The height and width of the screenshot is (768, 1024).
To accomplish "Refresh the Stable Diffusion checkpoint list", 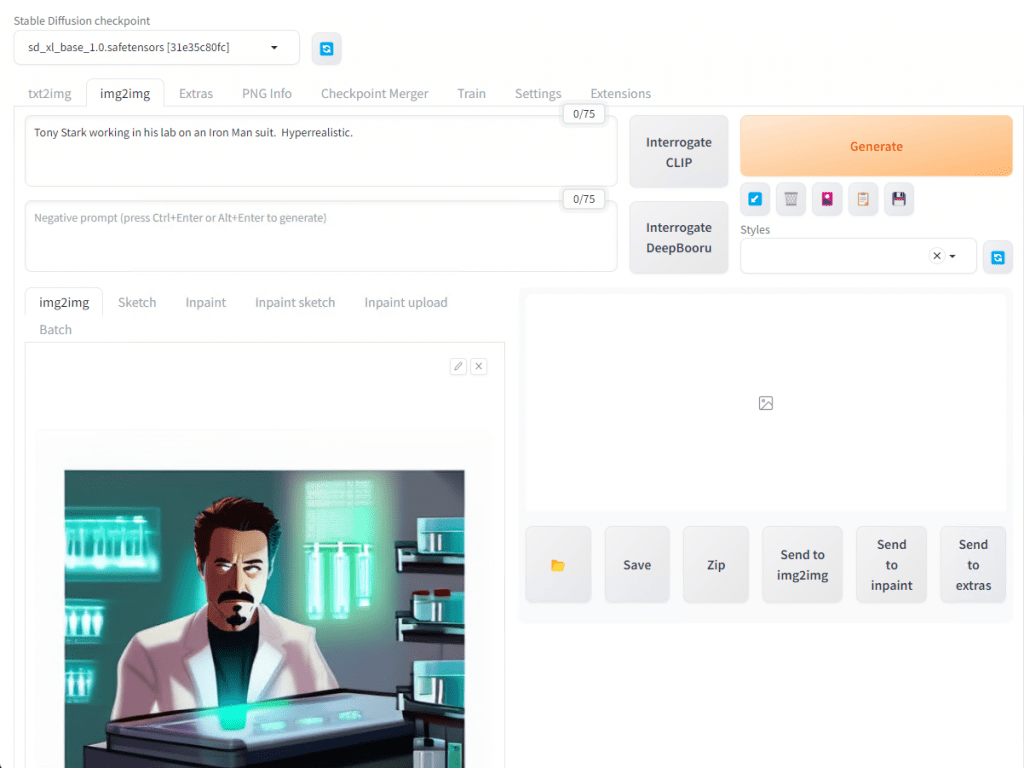I will 327,48.
